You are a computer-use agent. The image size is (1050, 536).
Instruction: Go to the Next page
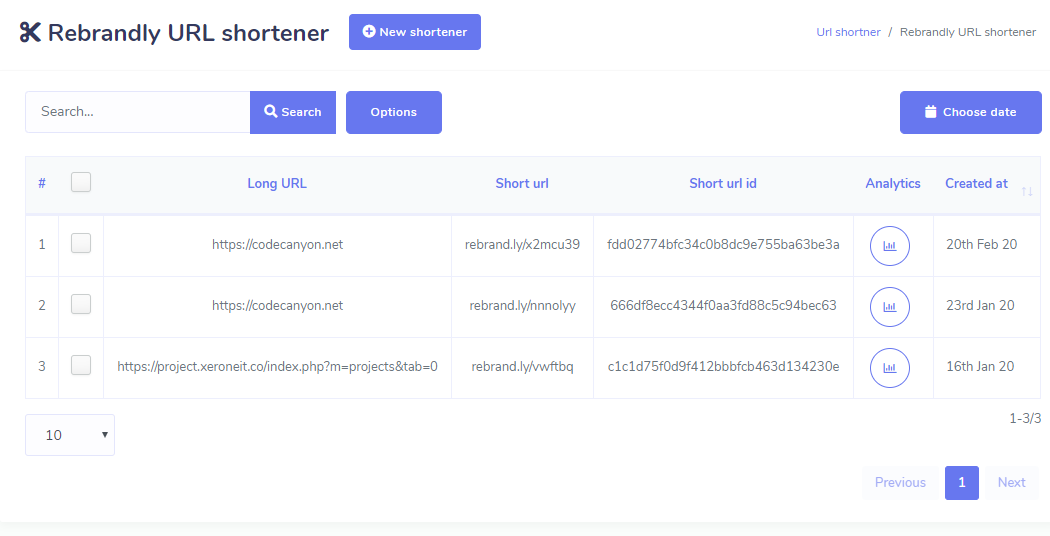pos(1011,483)
